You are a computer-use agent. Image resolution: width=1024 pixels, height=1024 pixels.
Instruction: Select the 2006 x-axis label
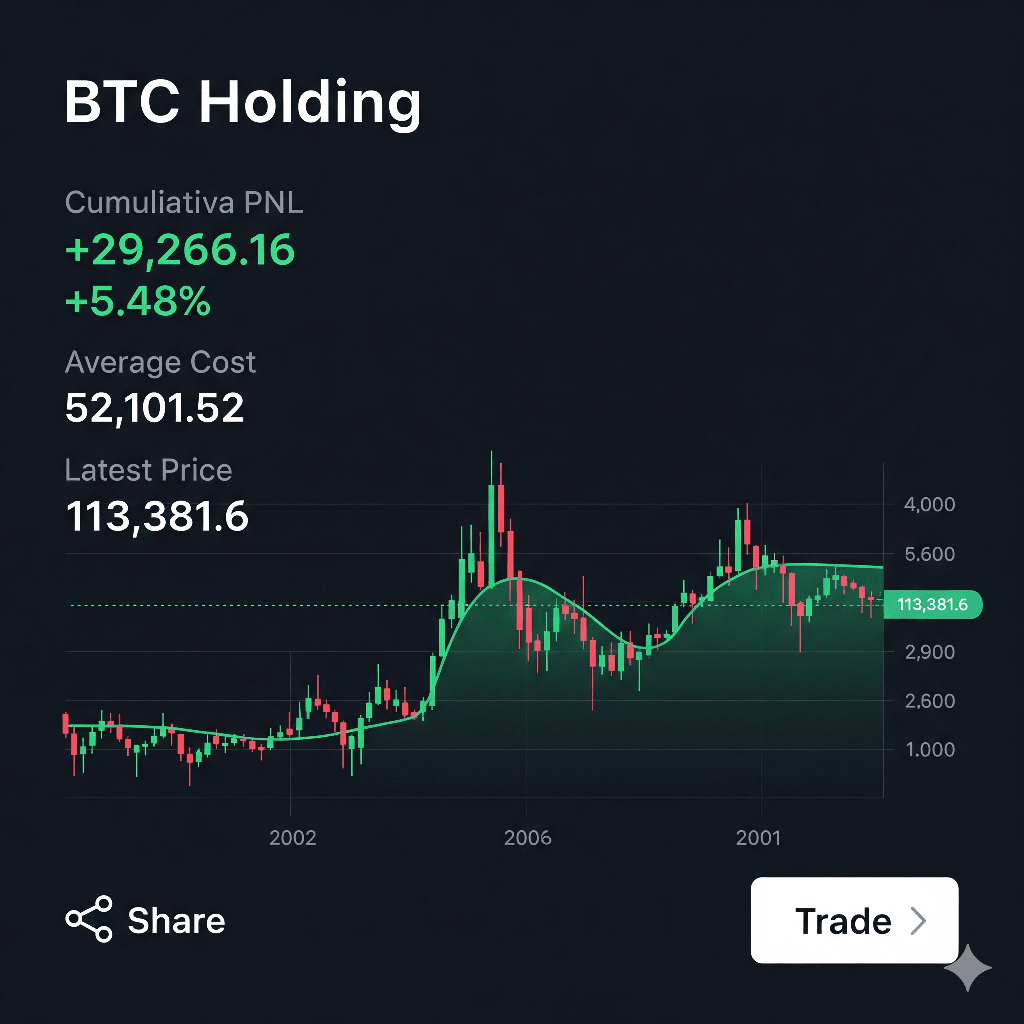tap(528, 838)
